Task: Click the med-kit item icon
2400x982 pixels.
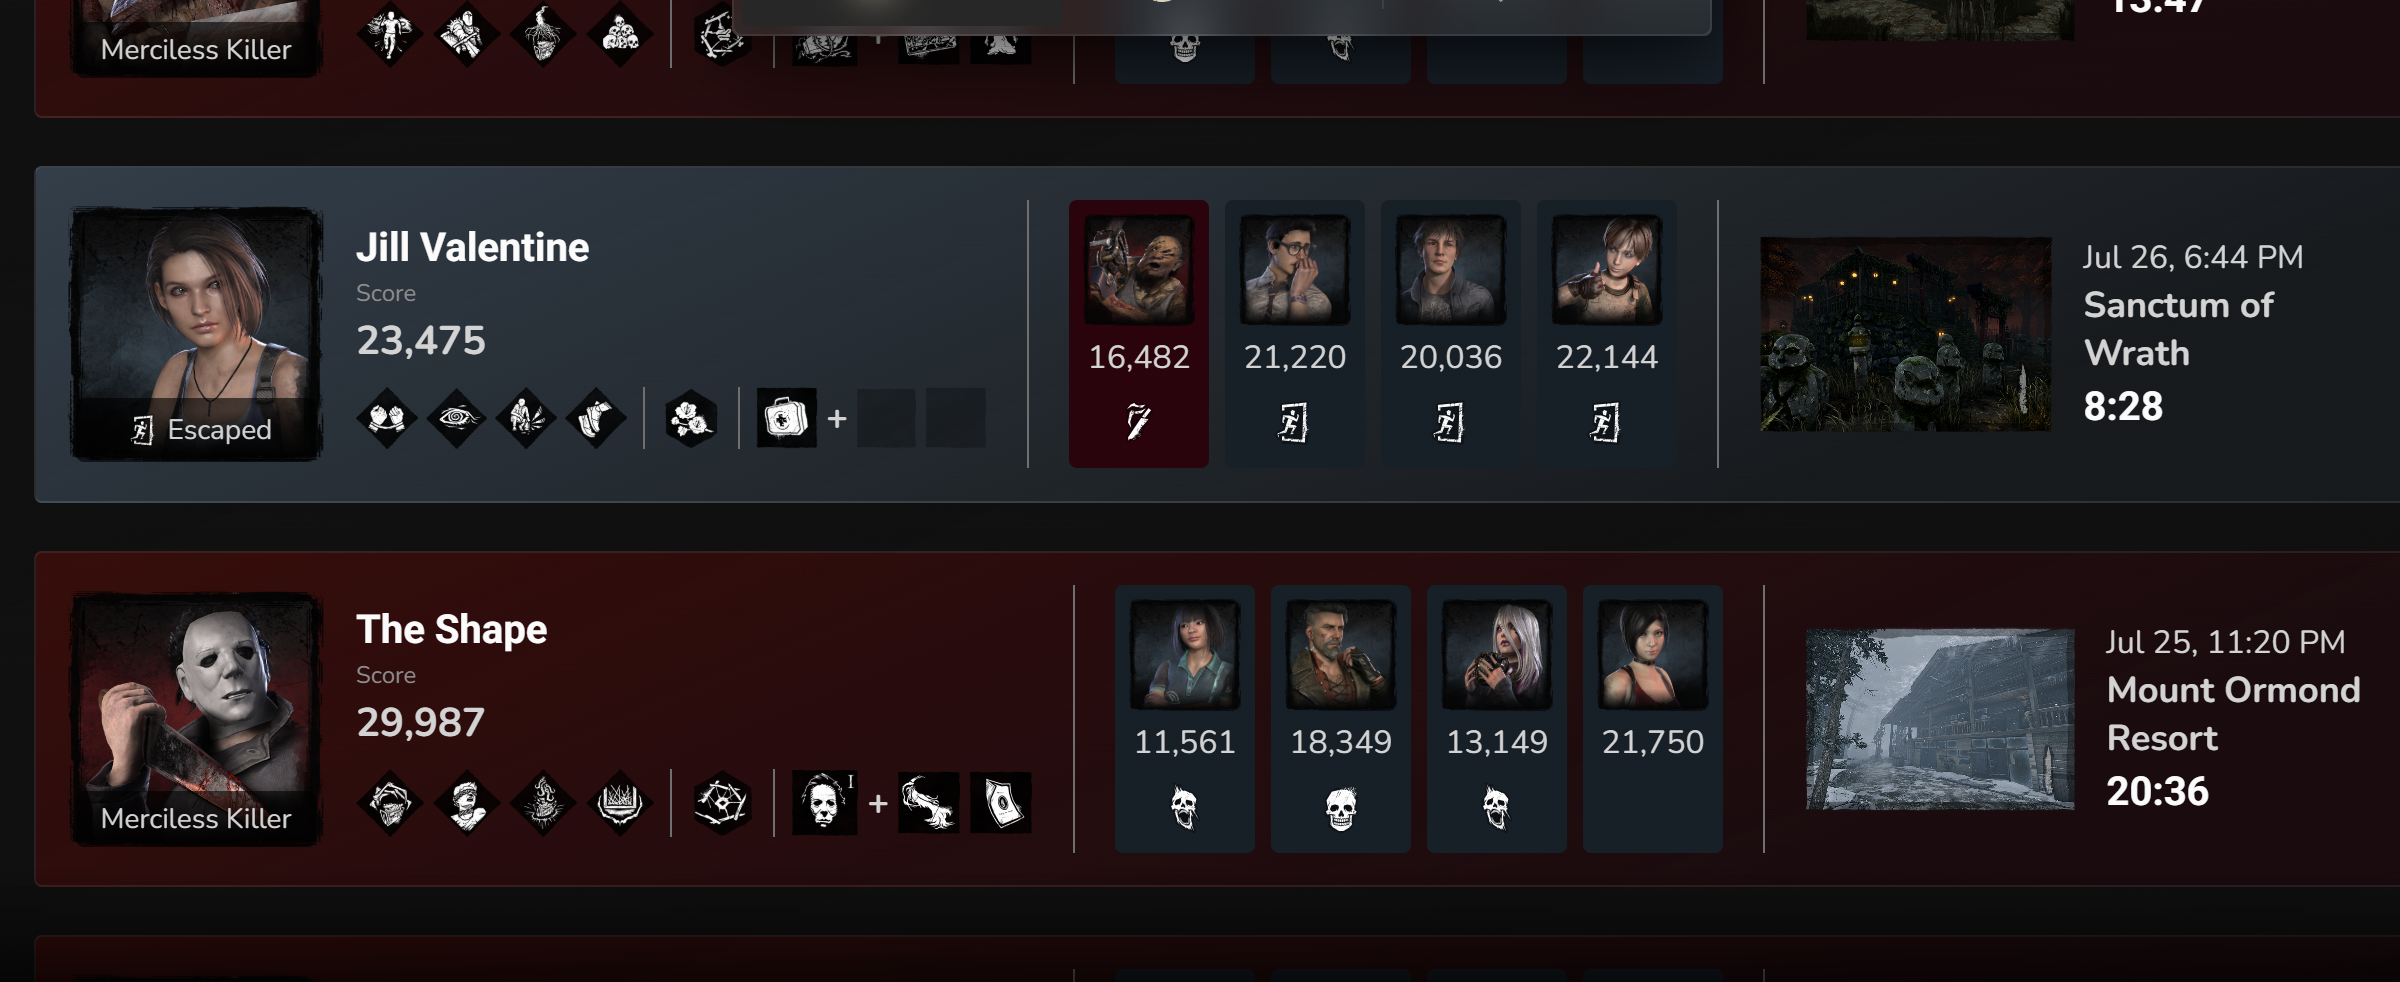Action: (x=786, y=418)
